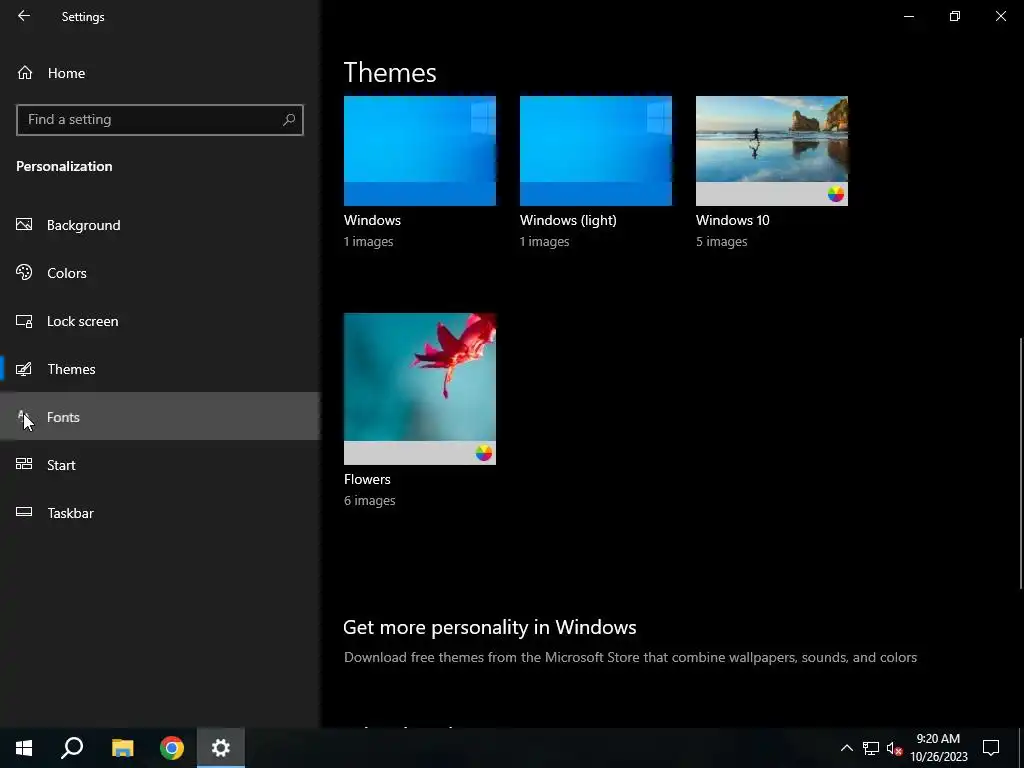The image size is (1024, 768).
Task: Click the Find a setting search box
Action: 160,120
